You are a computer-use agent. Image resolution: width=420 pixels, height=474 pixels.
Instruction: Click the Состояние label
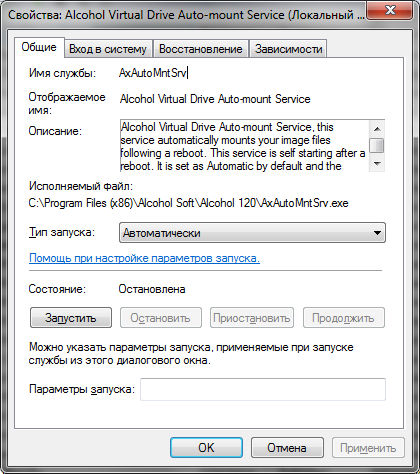click(x=57, y=289)
